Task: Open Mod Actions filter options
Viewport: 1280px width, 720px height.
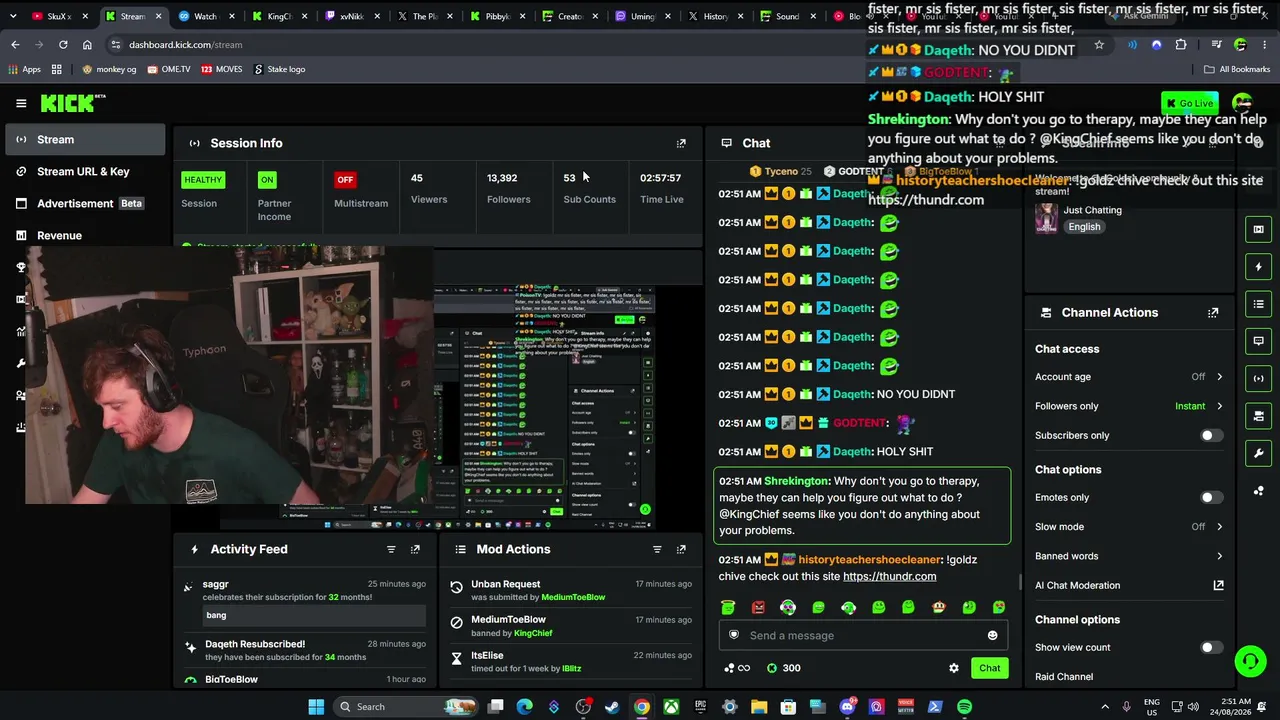Action: 657,549
